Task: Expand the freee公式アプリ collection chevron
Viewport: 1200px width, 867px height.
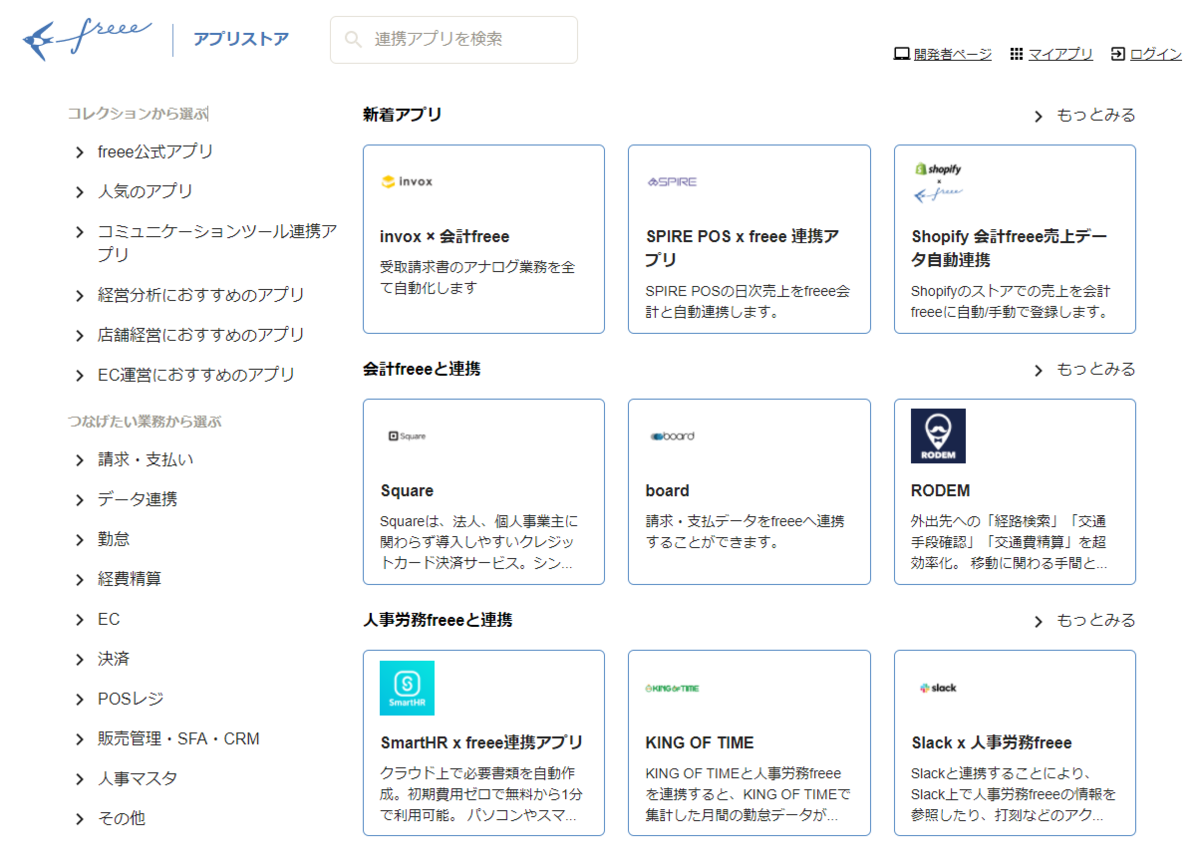Action: click(80, 152)
